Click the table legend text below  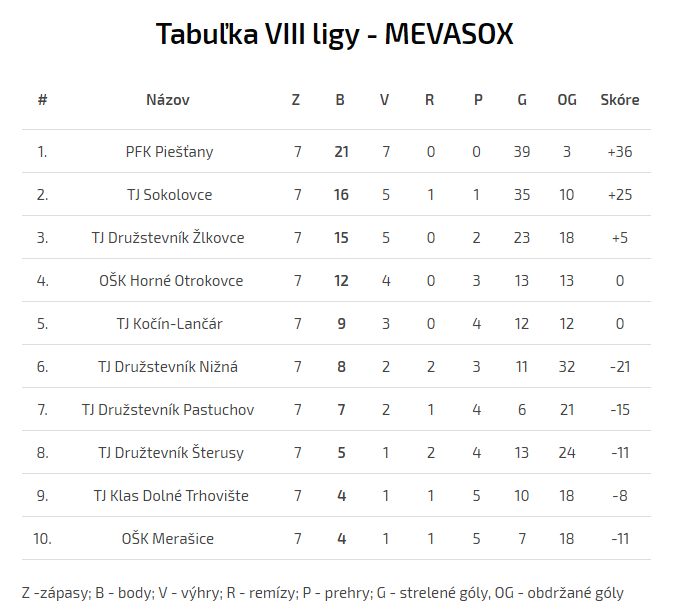tap(322, 593)
